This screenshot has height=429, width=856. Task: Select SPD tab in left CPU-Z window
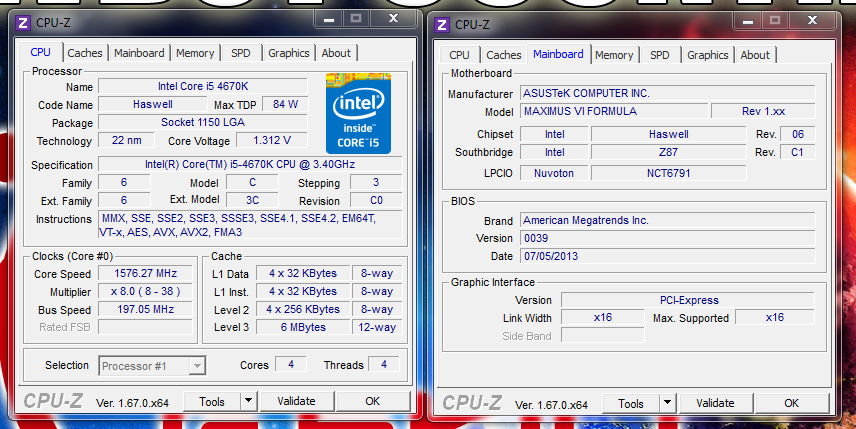coord(241,53)
